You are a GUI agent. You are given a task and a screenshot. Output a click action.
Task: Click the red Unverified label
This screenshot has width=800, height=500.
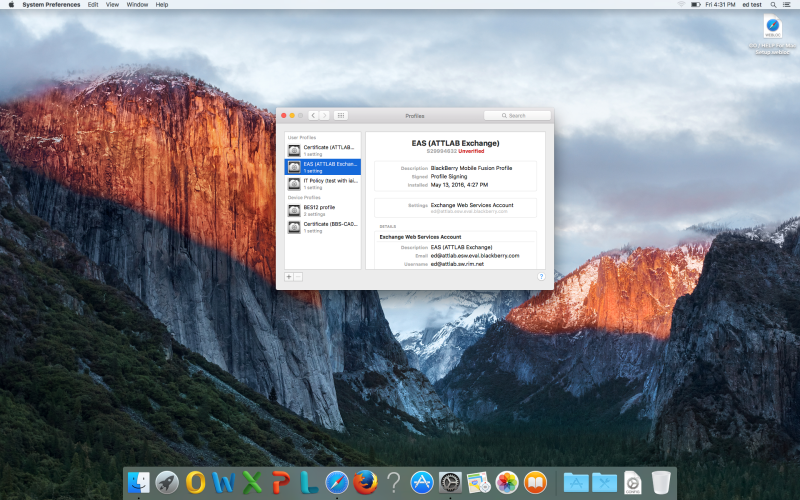pyautogui.click(x=471, y=151)
